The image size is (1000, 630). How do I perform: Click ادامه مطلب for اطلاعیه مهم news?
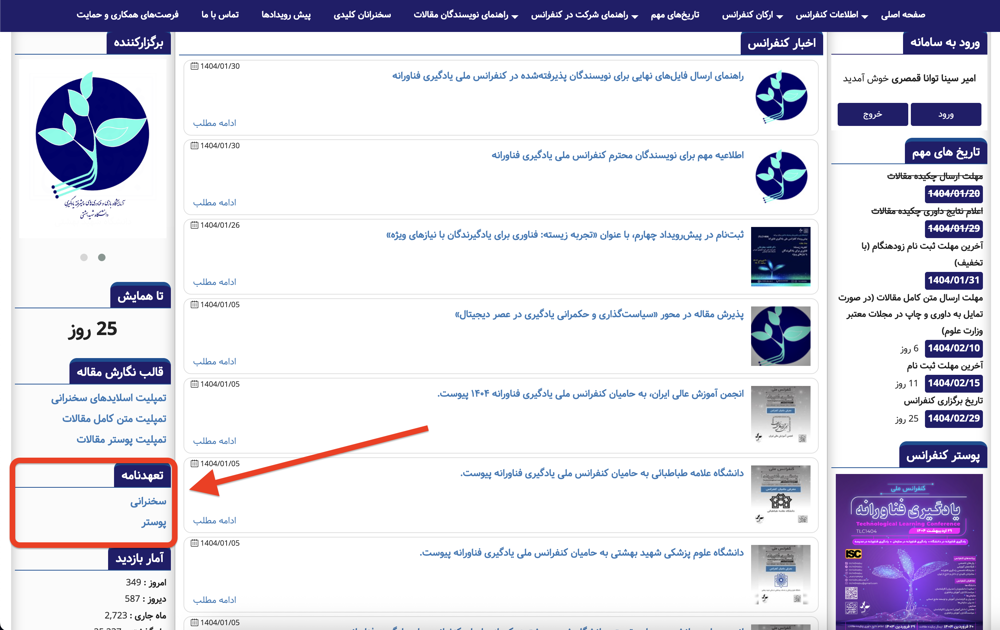tap(214, 203)
